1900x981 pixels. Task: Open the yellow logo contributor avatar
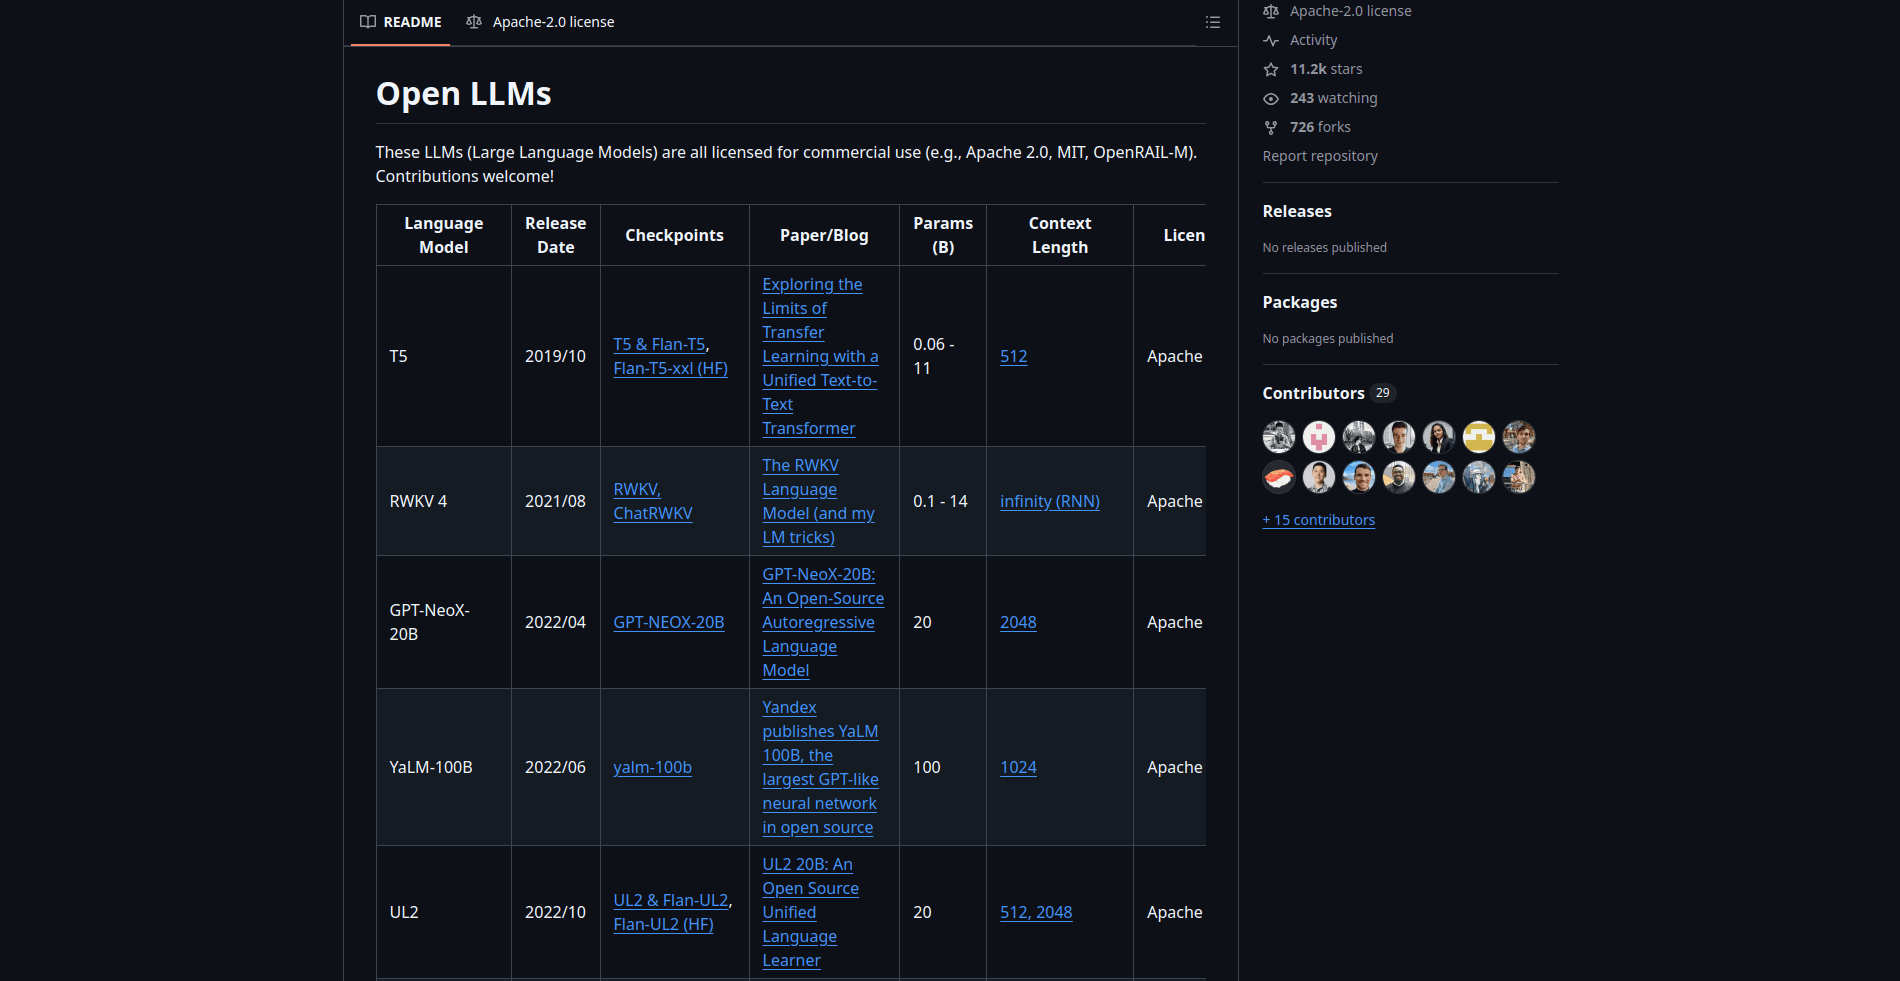coord(1479,437)
